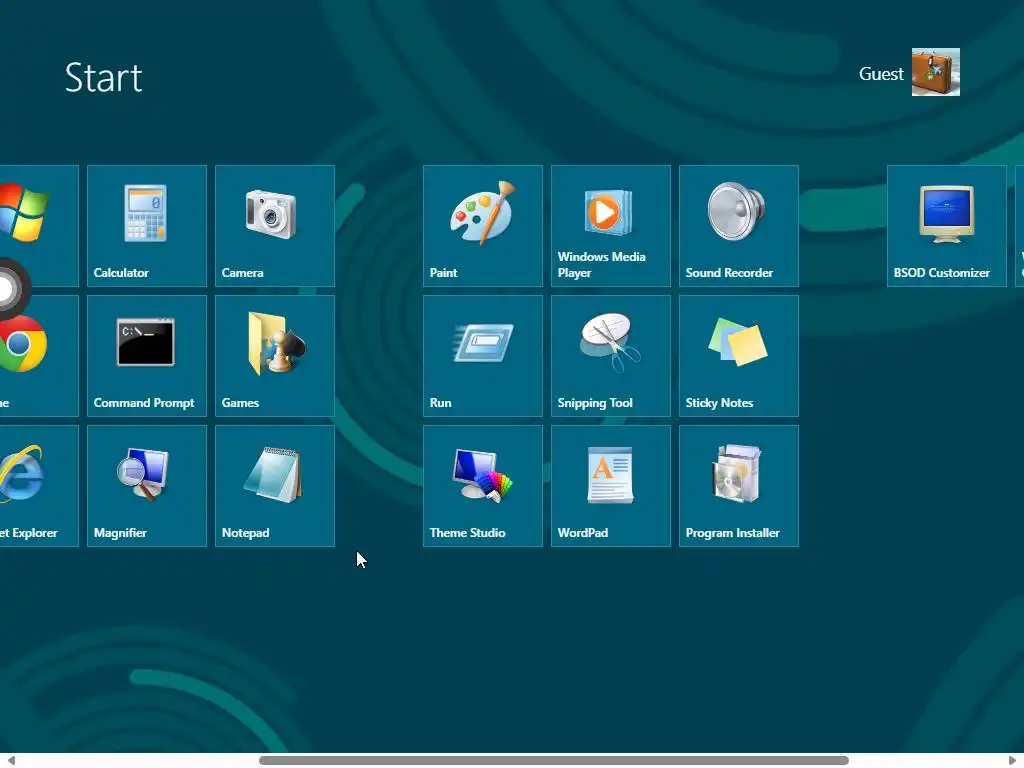Click the horizontal scrollbar thumb

554,760
